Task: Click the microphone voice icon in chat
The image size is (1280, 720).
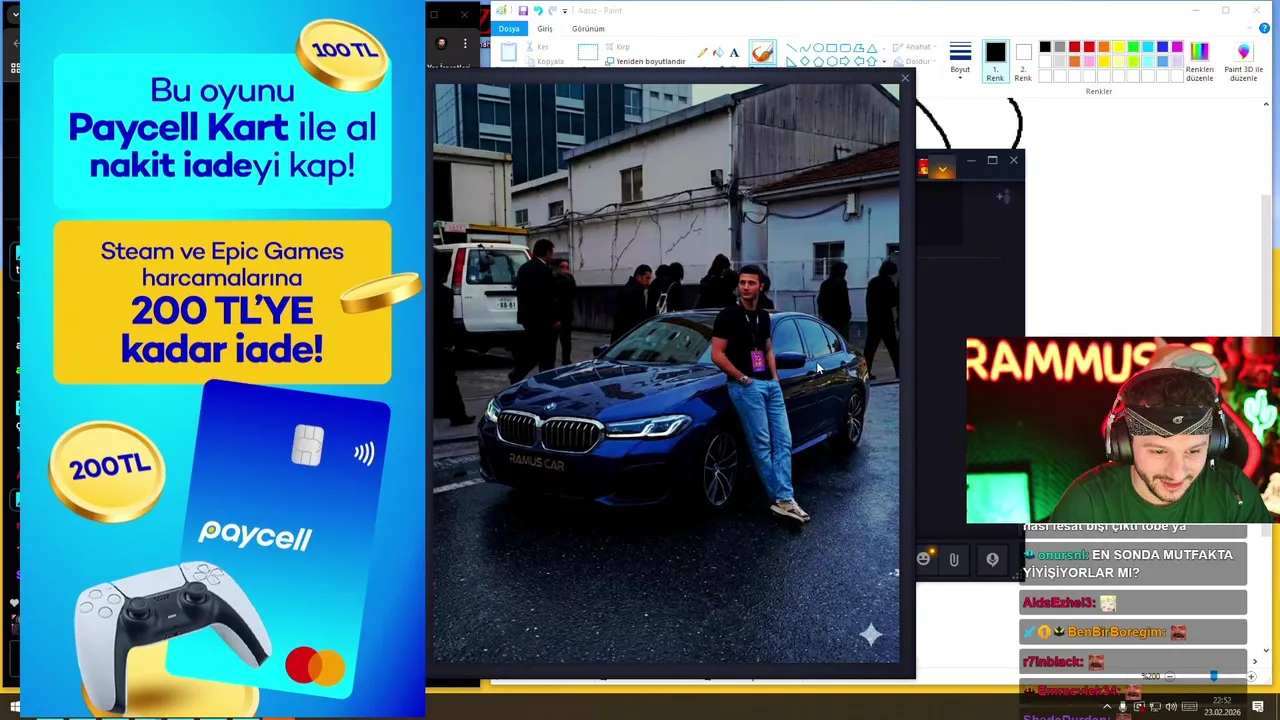Action: pos(992,560)
